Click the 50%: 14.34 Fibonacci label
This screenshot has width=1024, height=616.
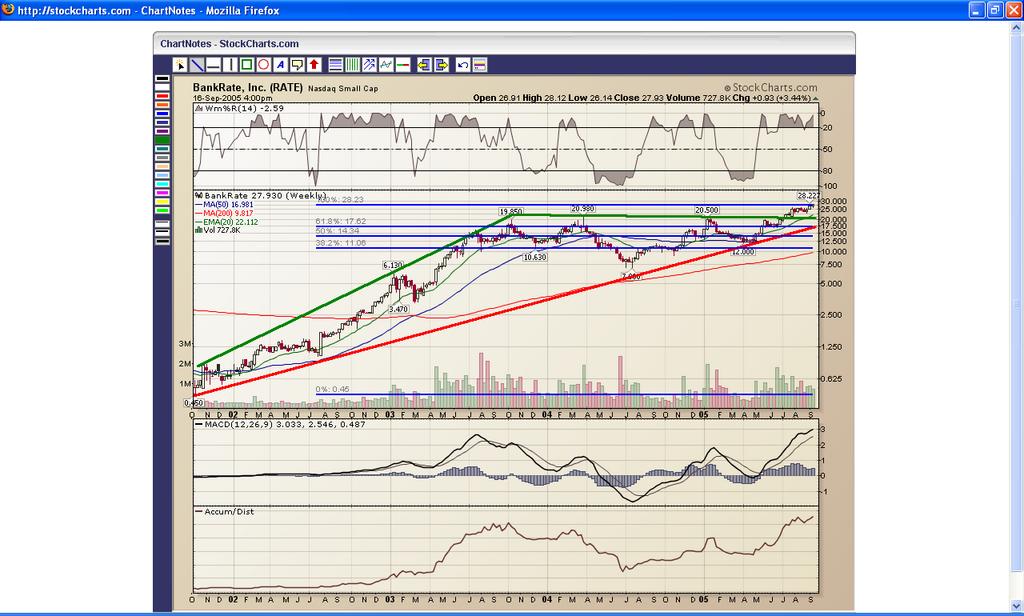(x=338, y=231)
